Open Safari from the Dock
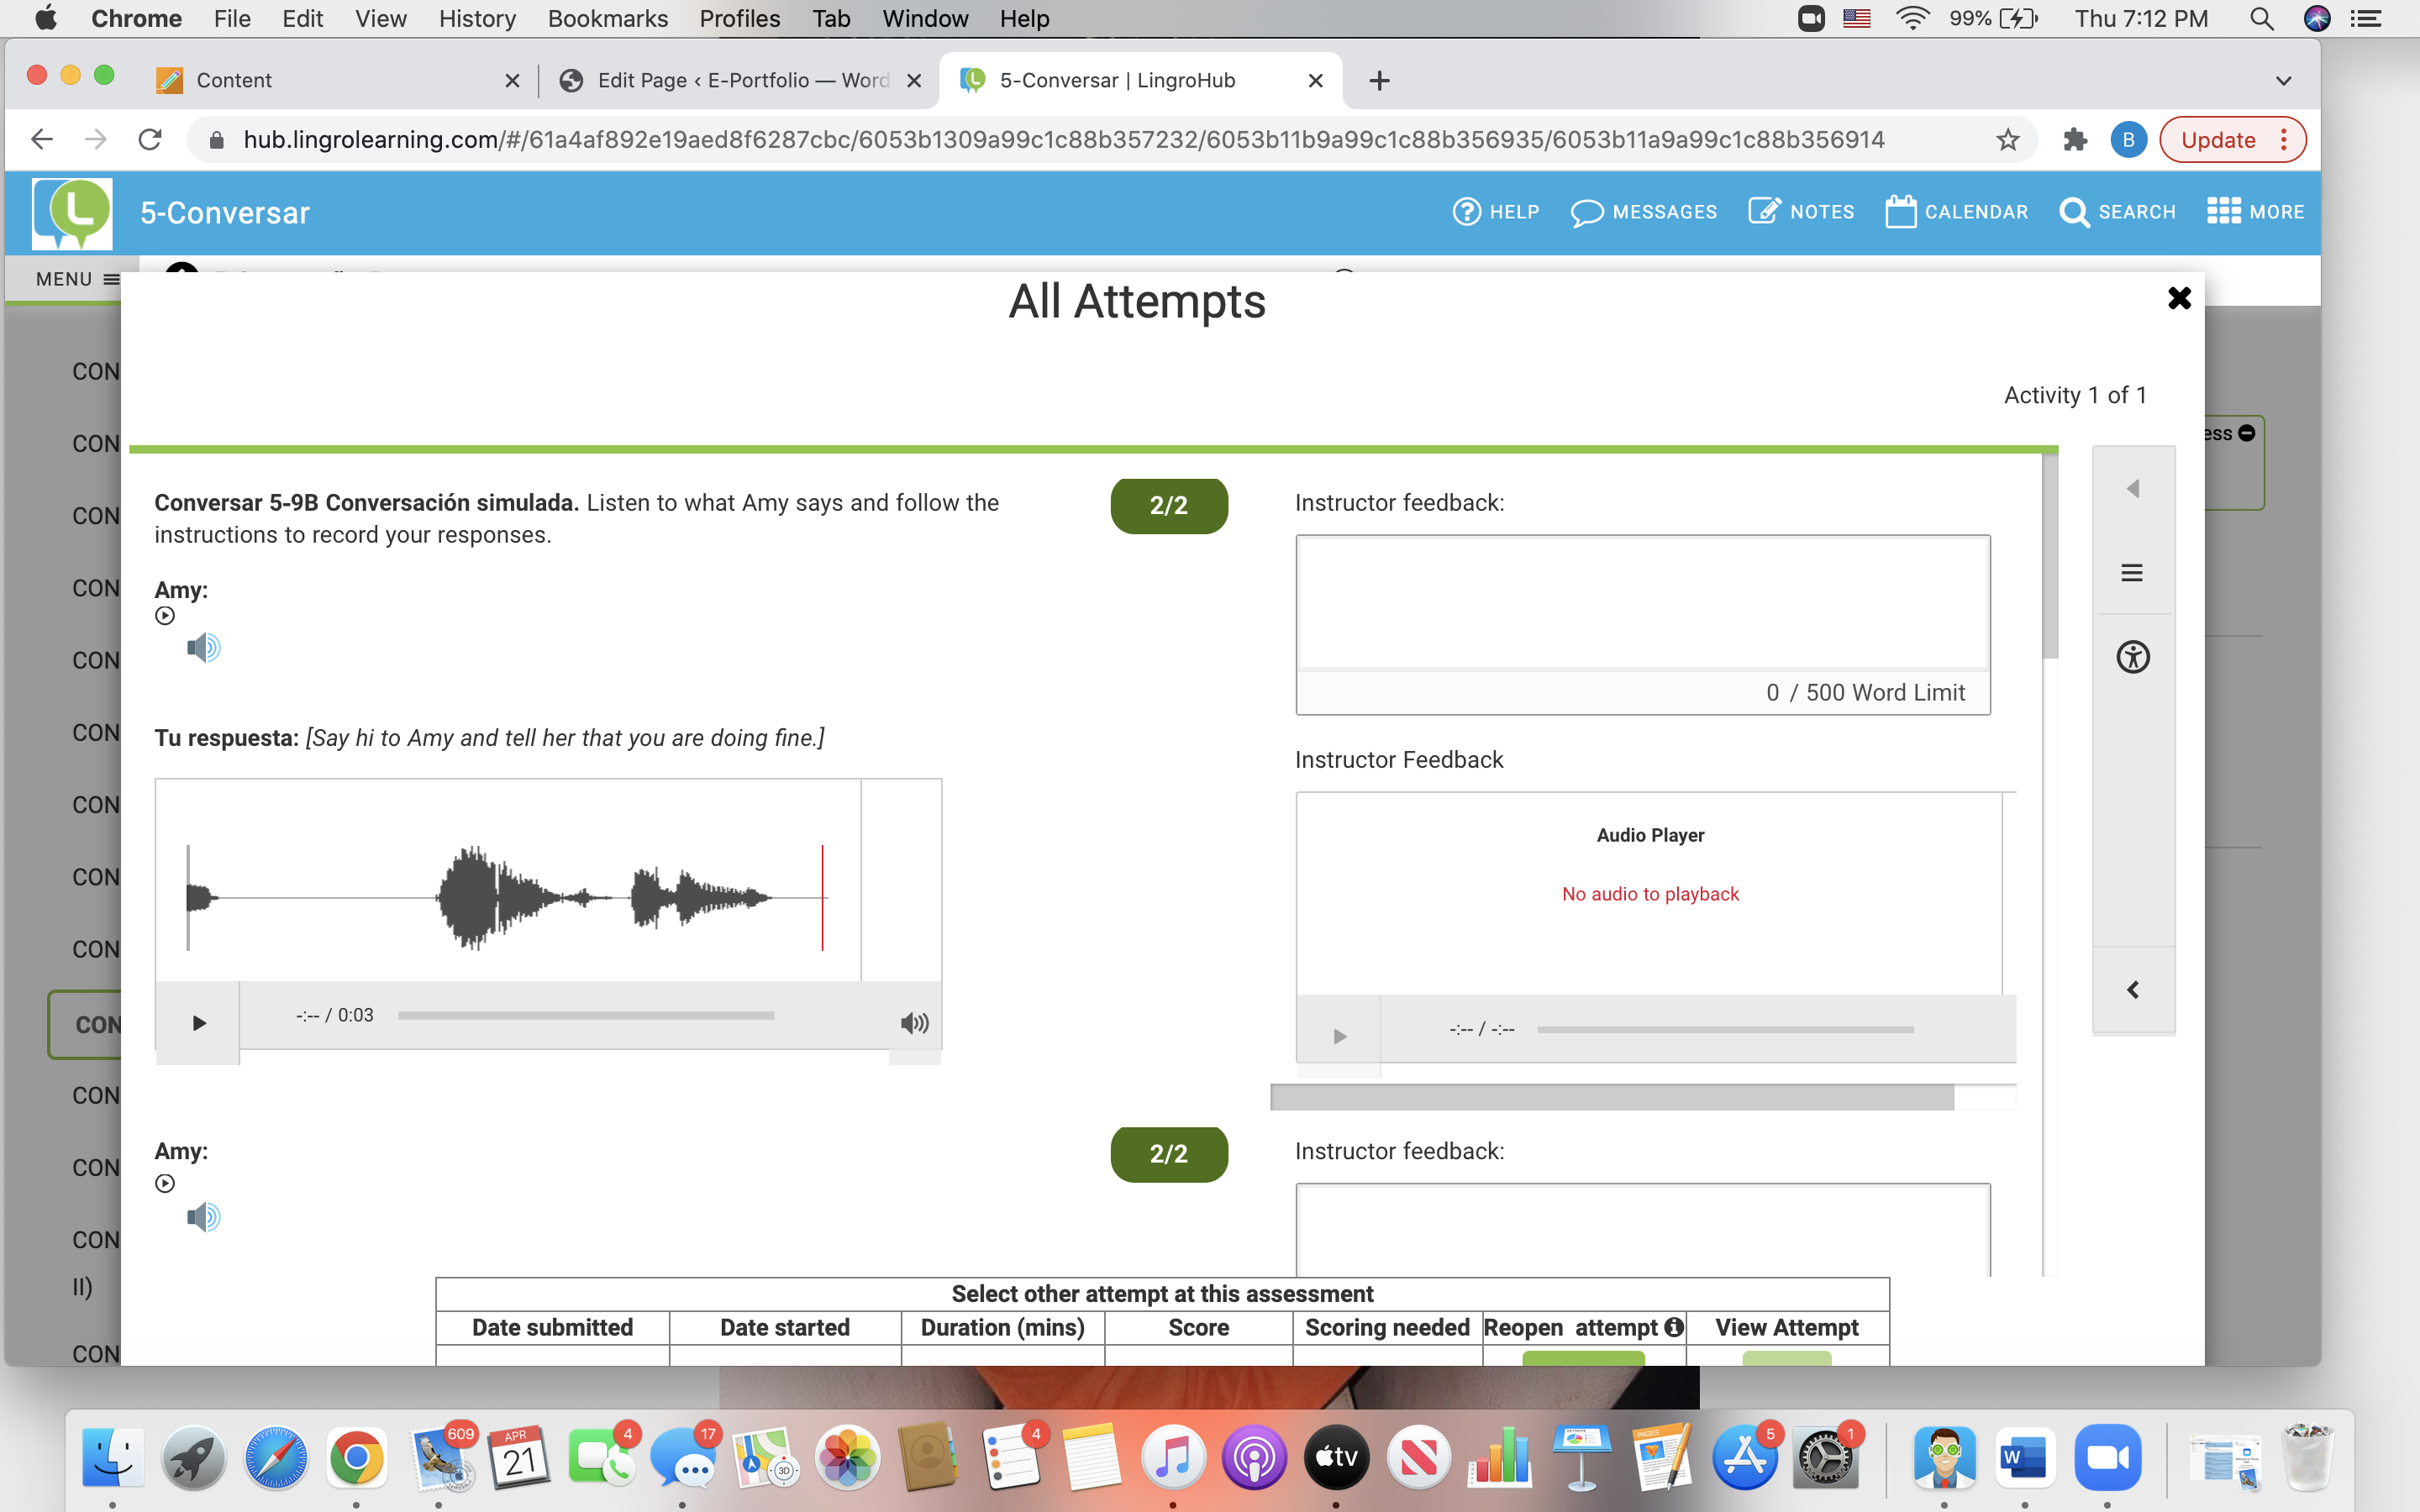The image size is (2420, 1512). (x=276, y=1457)
